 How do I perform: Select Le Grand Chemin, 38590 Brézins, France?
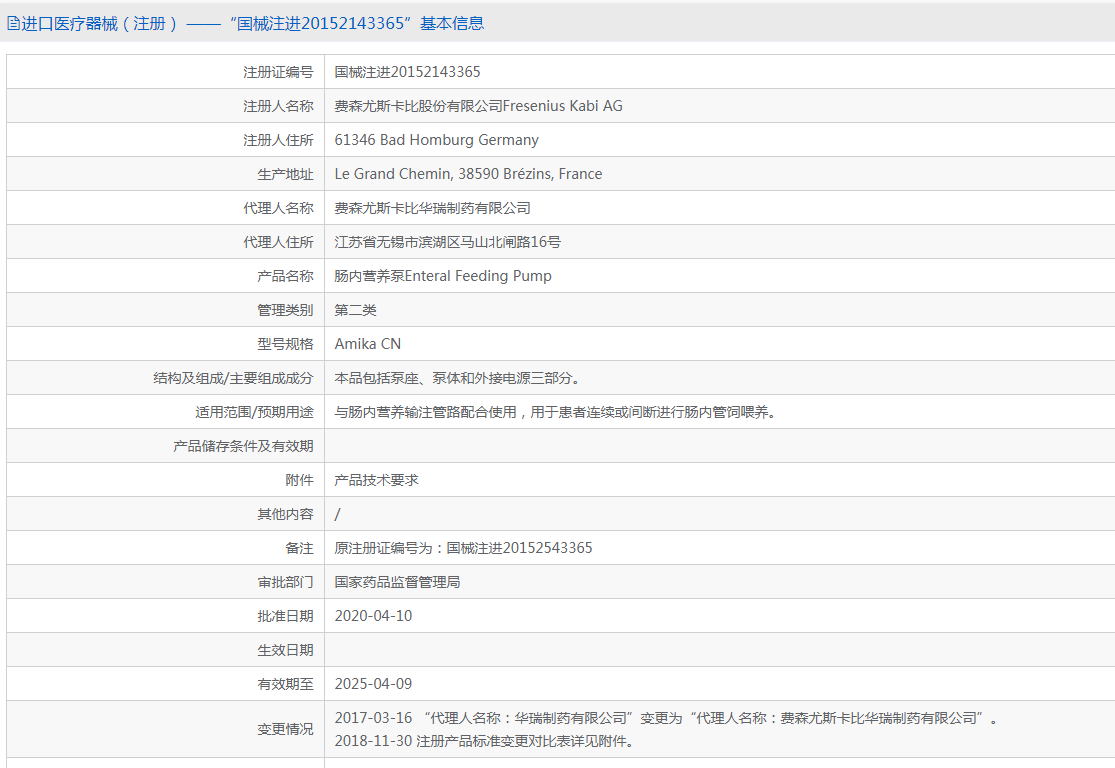click(469, 174)
